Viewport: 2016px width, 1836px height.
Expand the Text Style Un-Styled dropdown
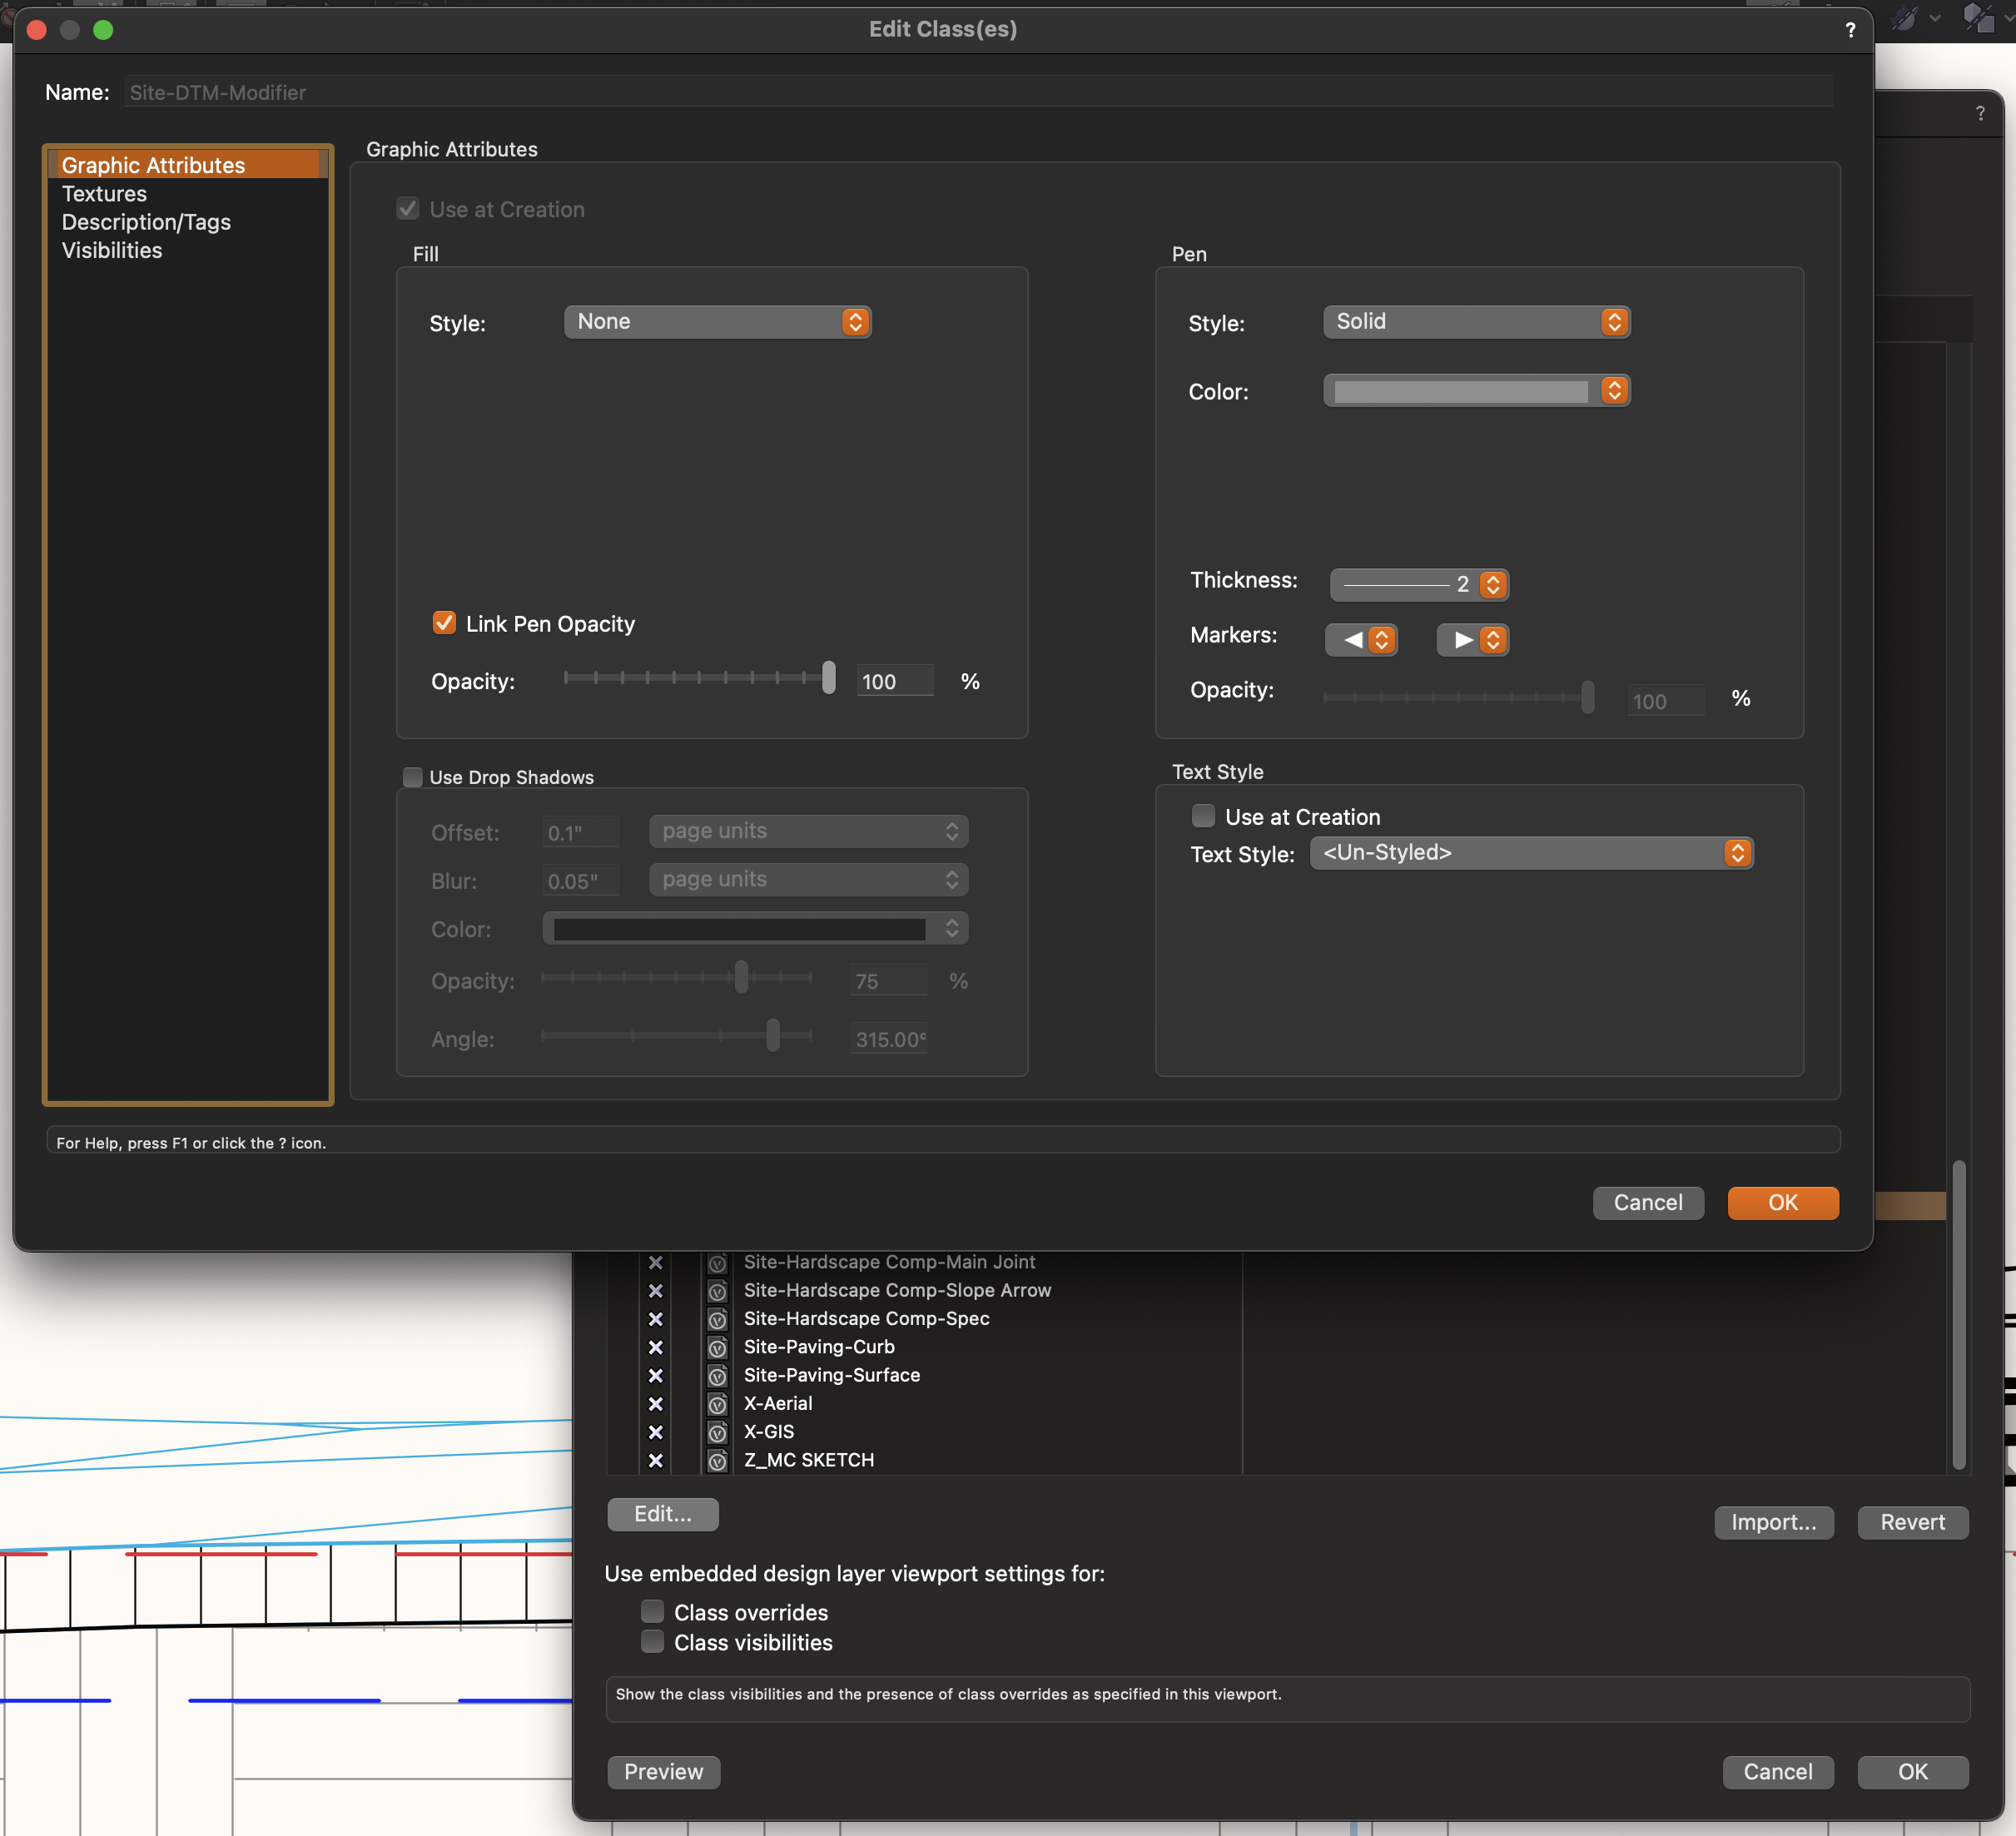(x=1531, y=853)
